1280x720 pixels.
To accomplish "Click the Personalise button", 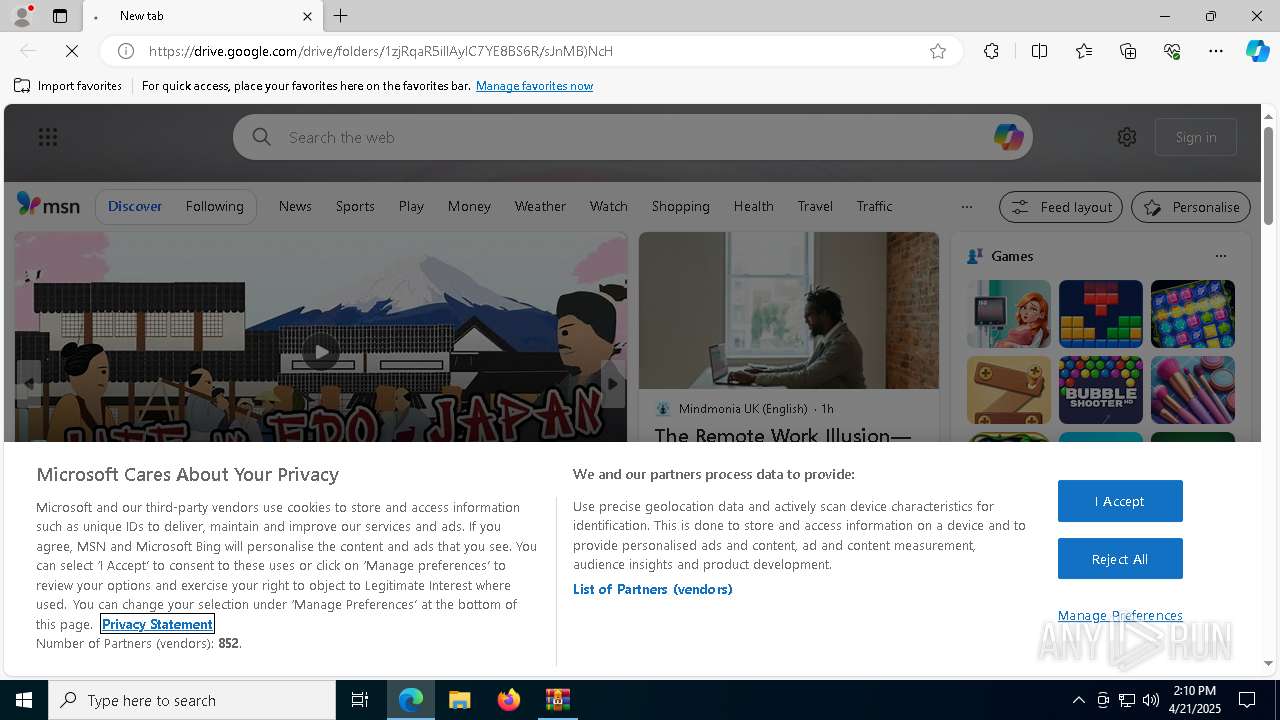I will coord(1190,207).
